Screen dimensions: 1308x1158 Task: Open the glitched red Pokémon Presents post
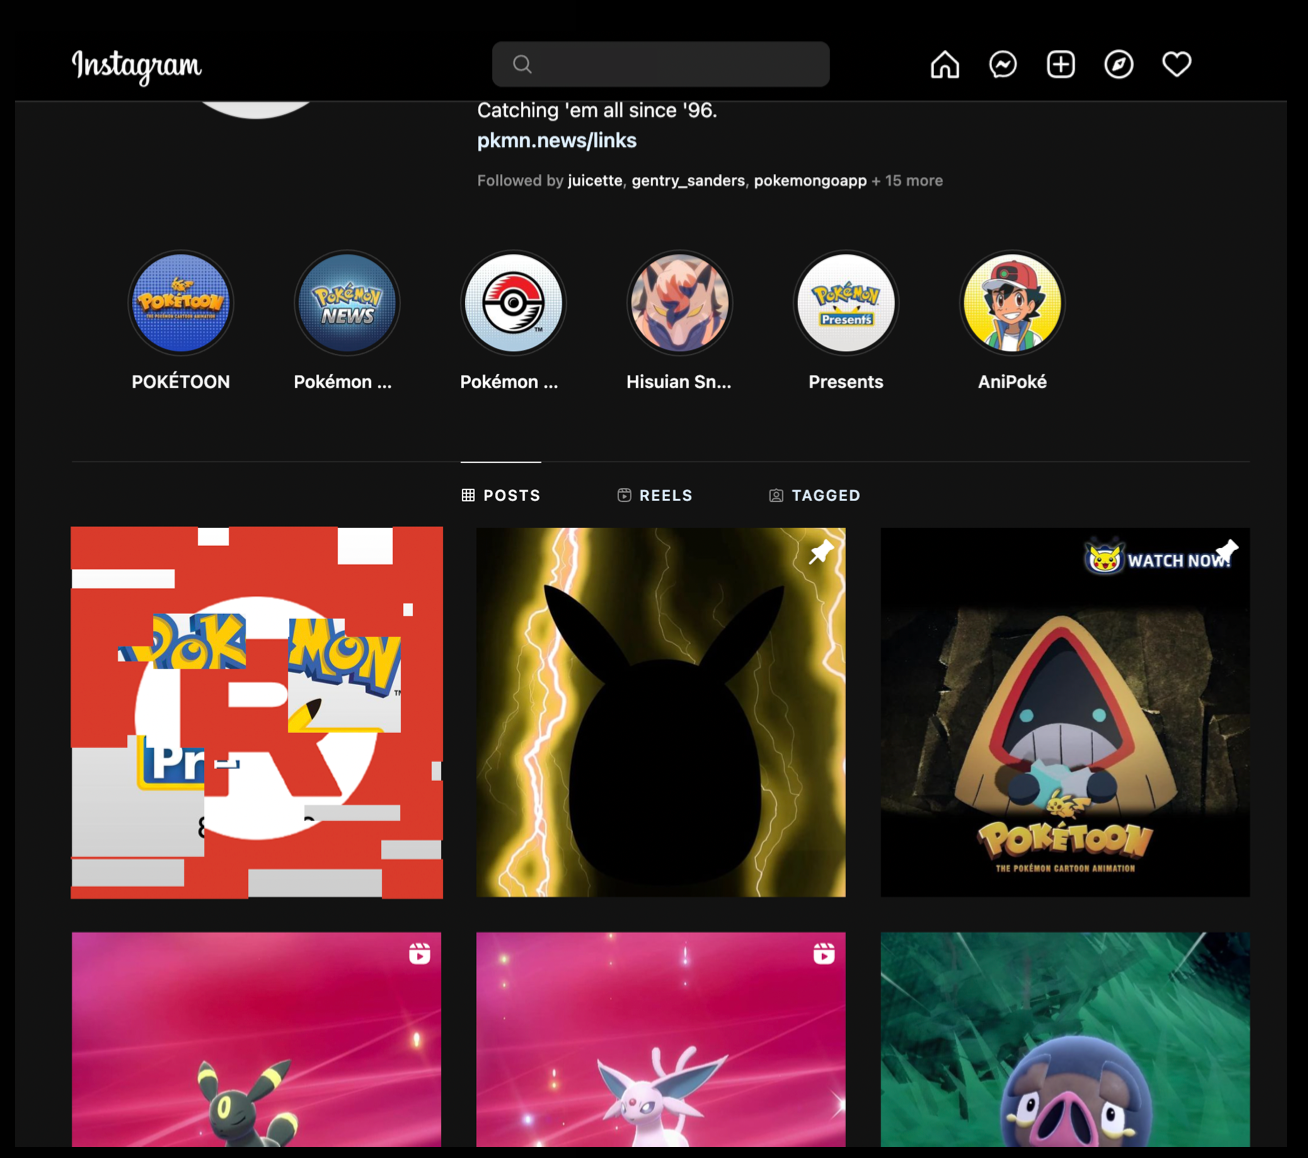[x=257, y=712]
